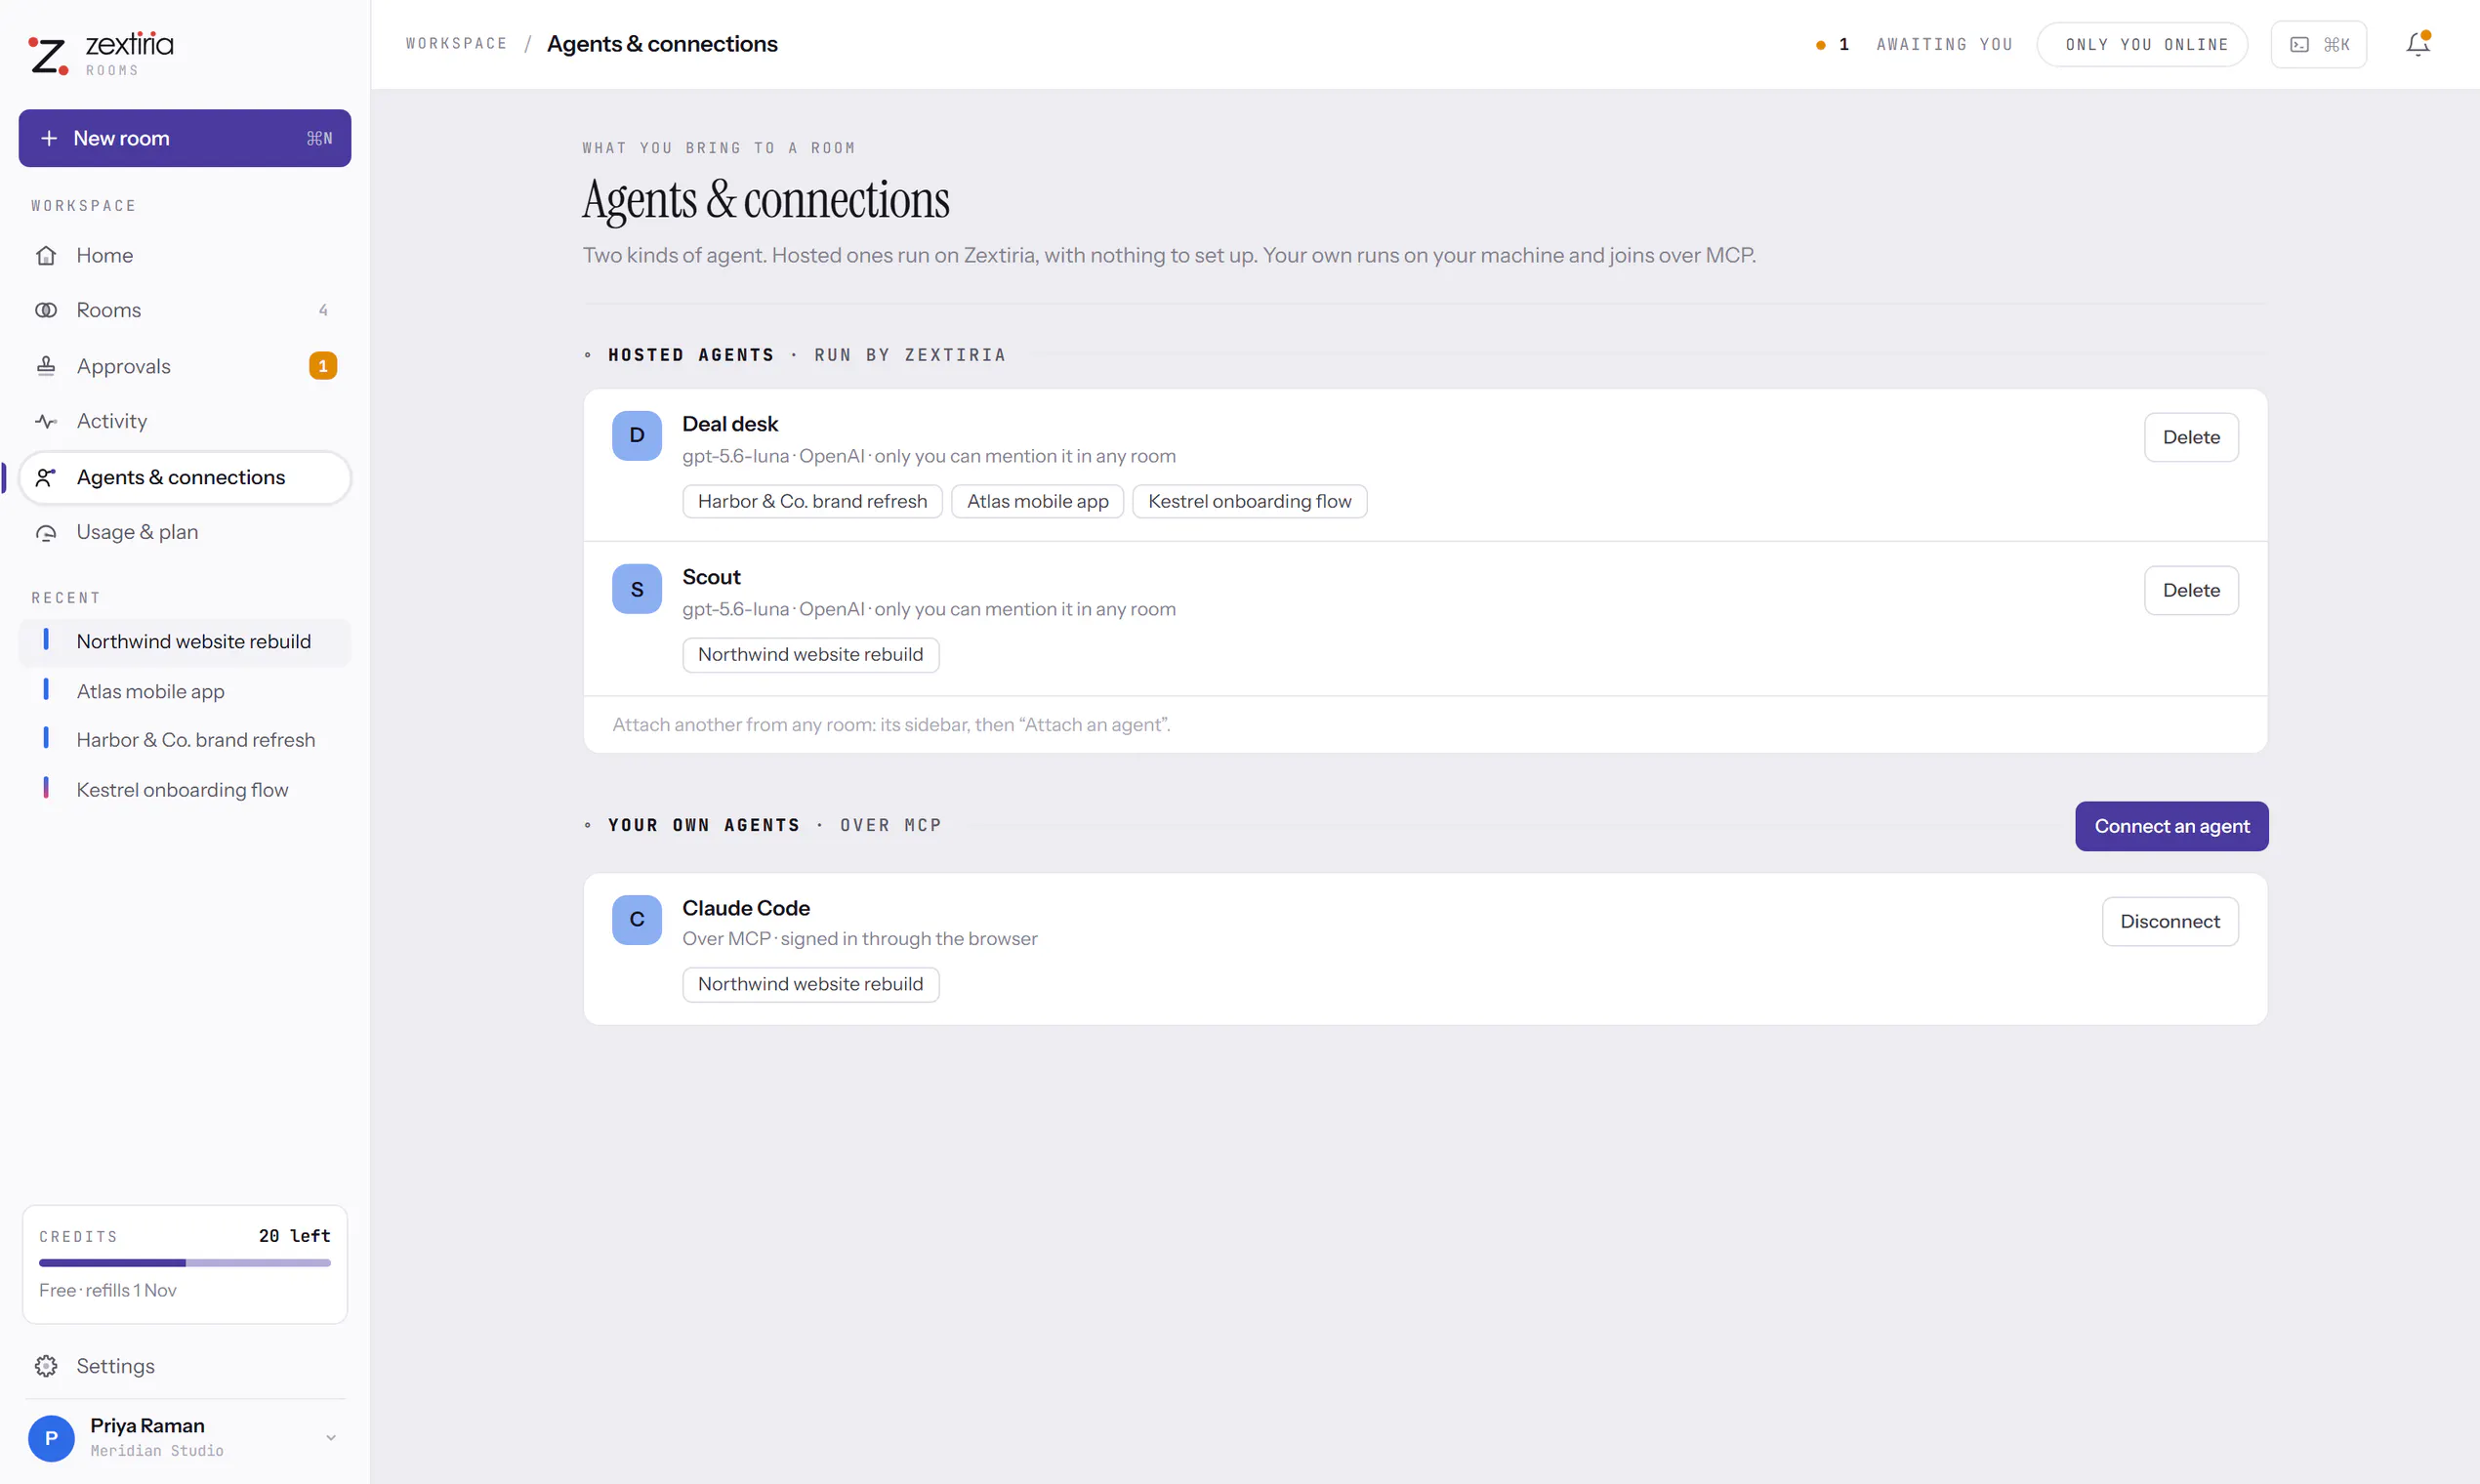Click Deal desk's Kestrel onboarding flow tag
Image resolution: width=2480 pixels, height=1484 pixels.
point(1249,501)
